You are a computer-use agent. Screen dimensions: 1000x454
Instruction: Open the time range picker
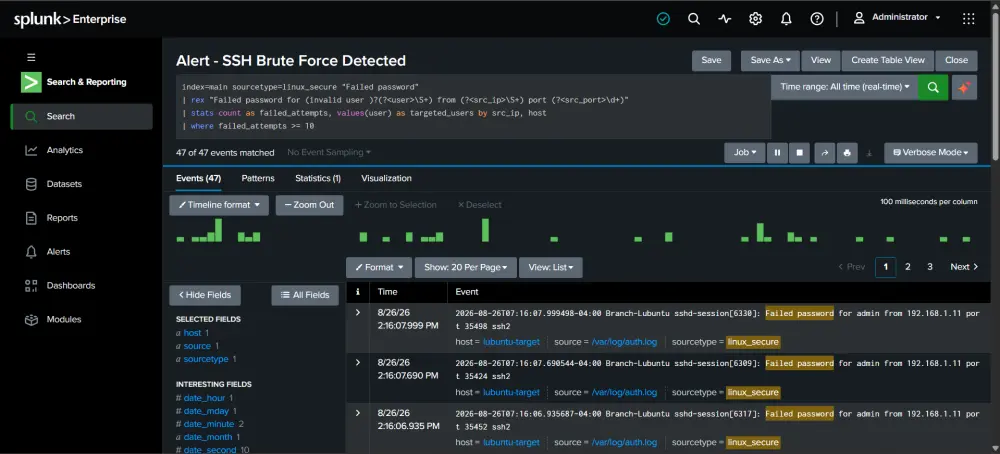click(x=844, y=87)
